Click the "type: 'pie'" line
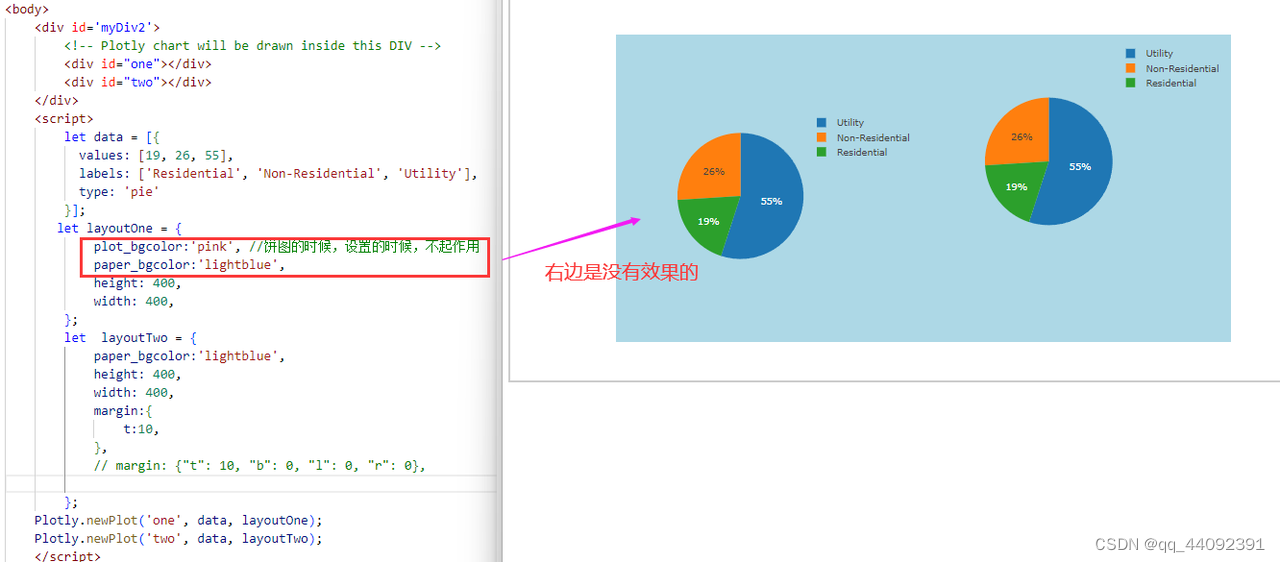 click(x=119, y=191)
